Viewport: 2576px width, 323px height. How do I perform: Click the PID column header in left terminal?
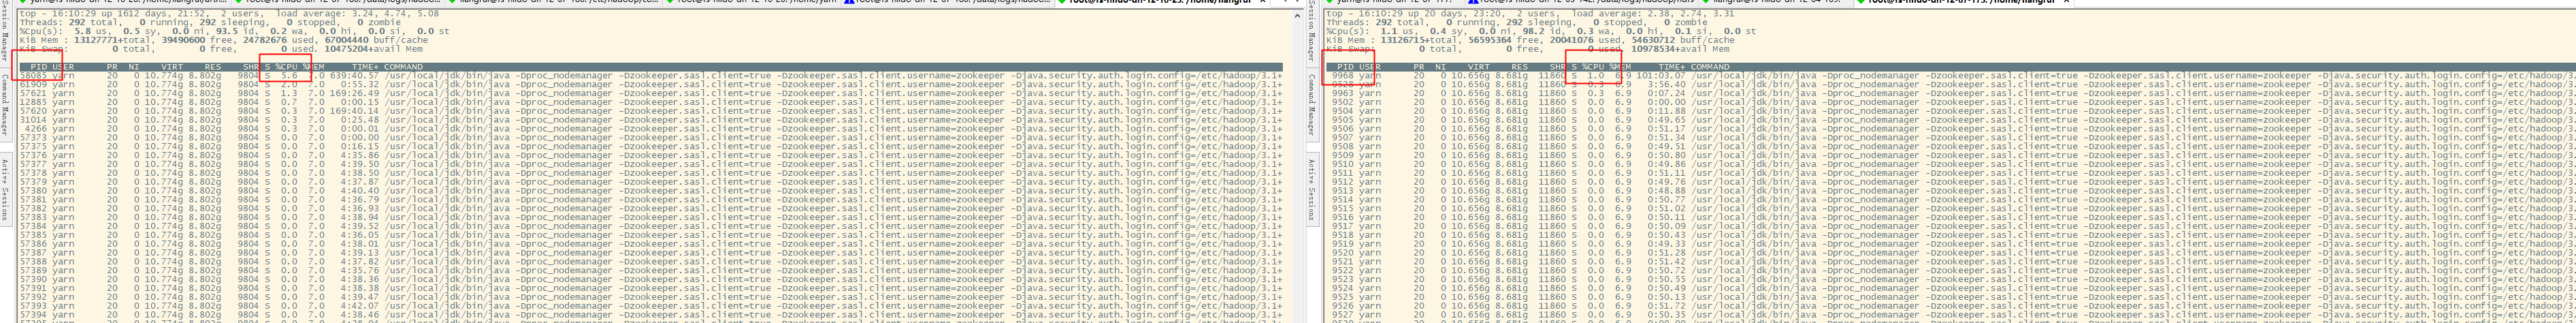pos(39,67)
